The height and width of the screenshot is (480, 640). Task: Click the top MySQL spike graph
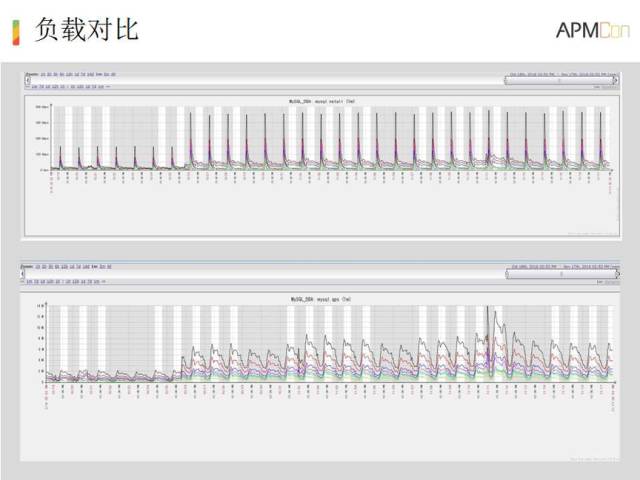point(322,166)
